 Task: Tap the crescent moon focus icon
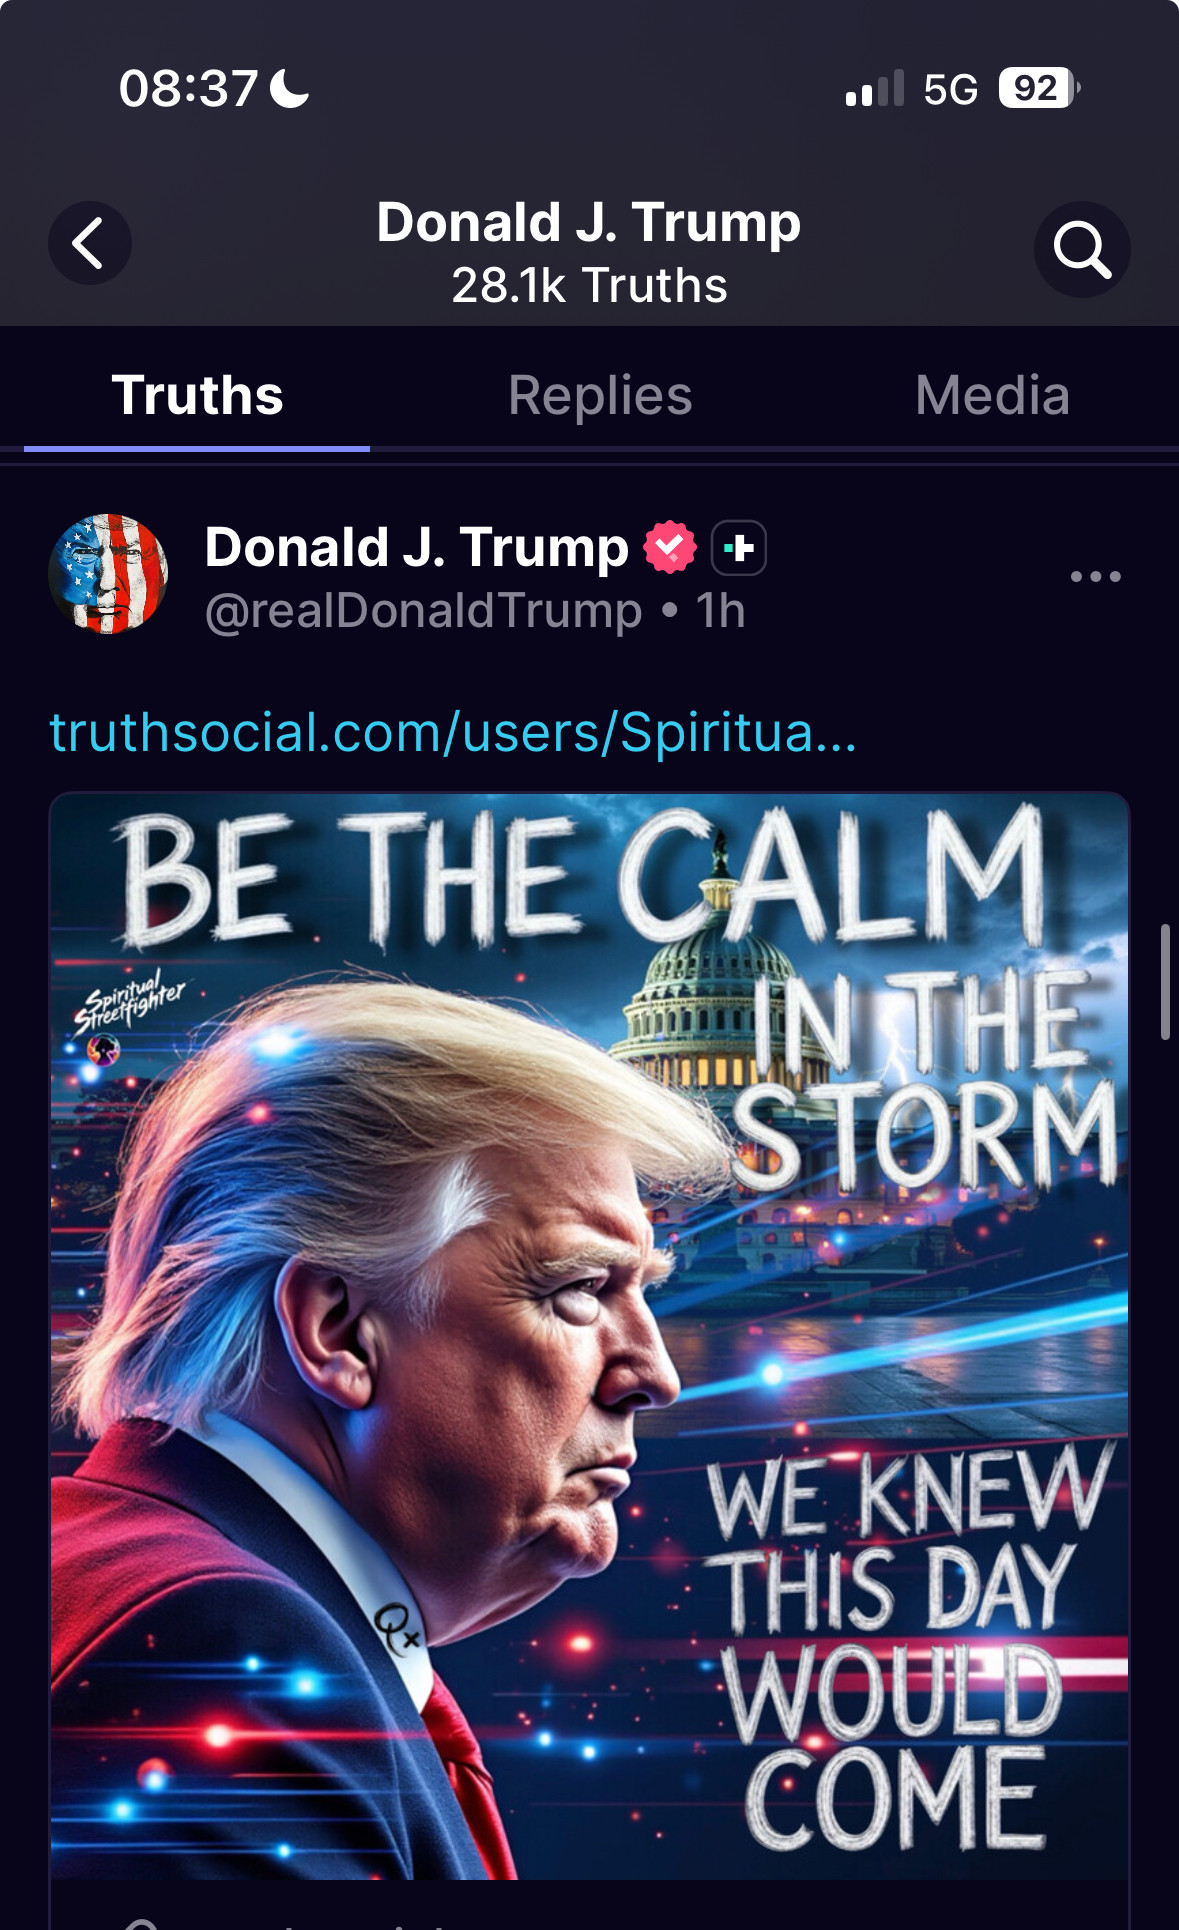[x=290, y=88]
